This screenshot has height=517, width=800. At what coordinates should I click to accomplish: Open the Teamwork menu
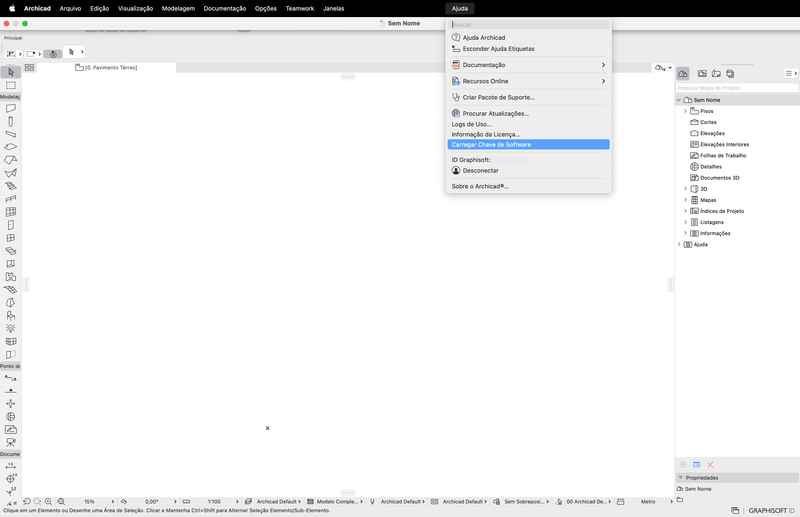(299, 8)
